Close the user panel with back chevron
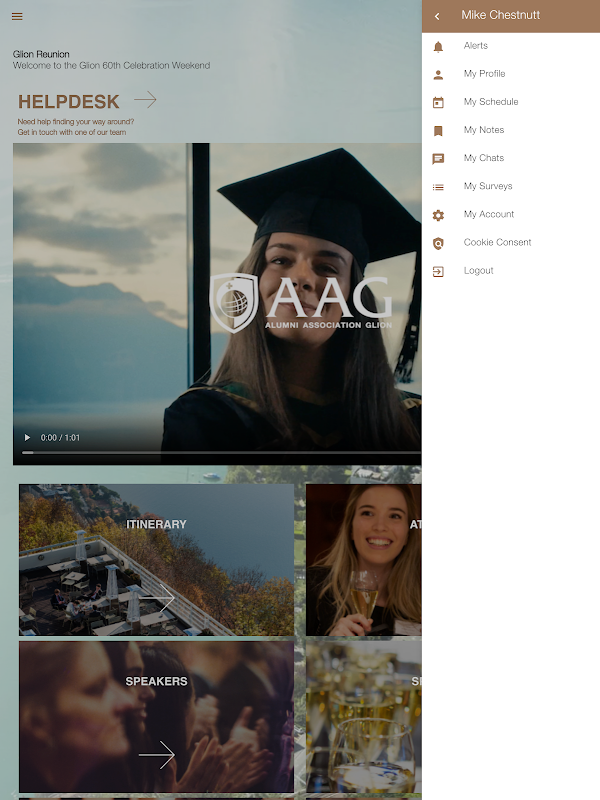The height and width of the screenshot is (800, 600). click(437, 16)
